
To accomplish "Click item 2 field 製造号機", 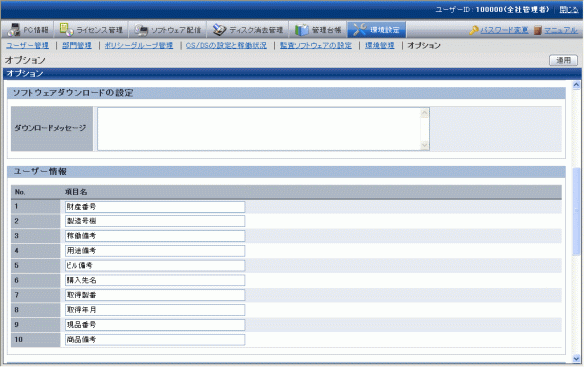I will (155, 221).
